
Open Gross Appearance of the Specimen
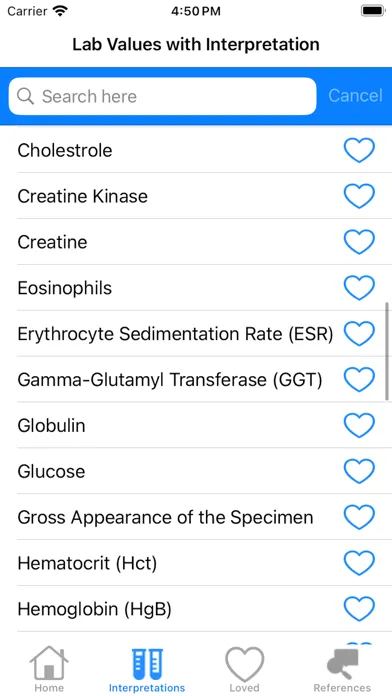pyautogui.click(x=196, y=517)
